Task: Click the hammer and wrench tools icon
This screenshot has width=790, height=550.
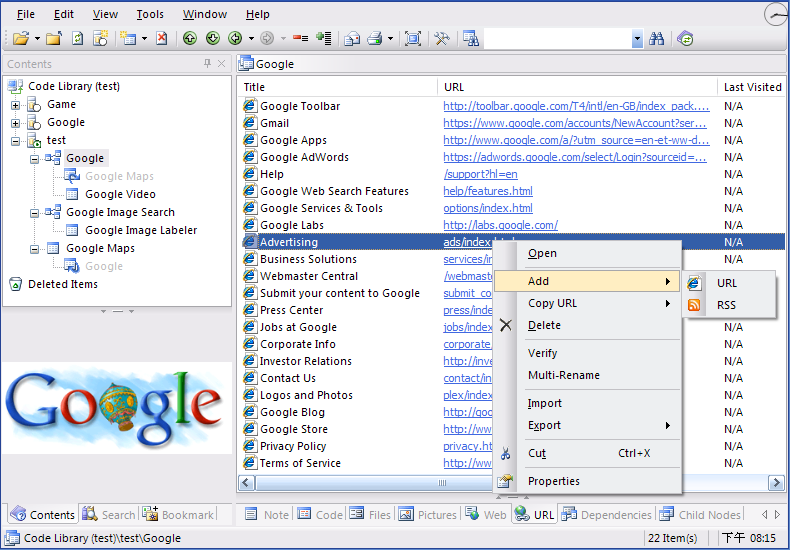Action: [442, 38]
